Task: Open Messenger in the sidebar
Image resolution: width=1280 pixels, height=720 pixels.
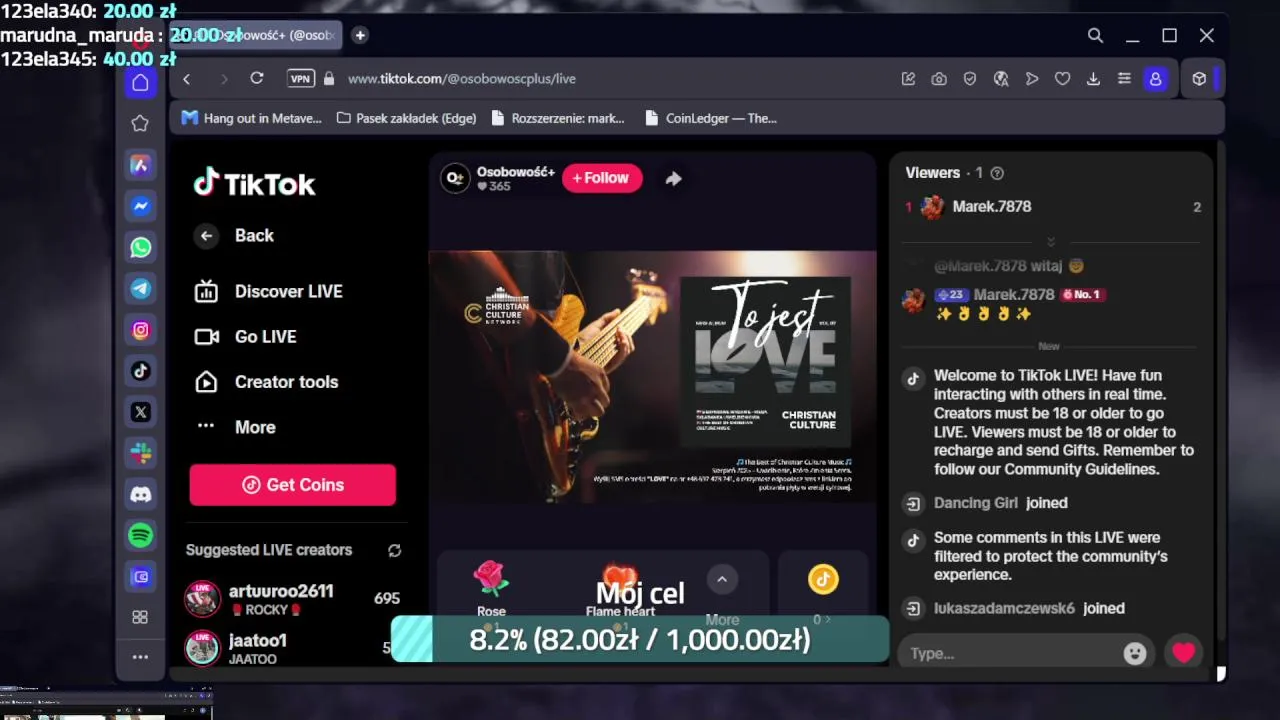Action: [140, 206]
